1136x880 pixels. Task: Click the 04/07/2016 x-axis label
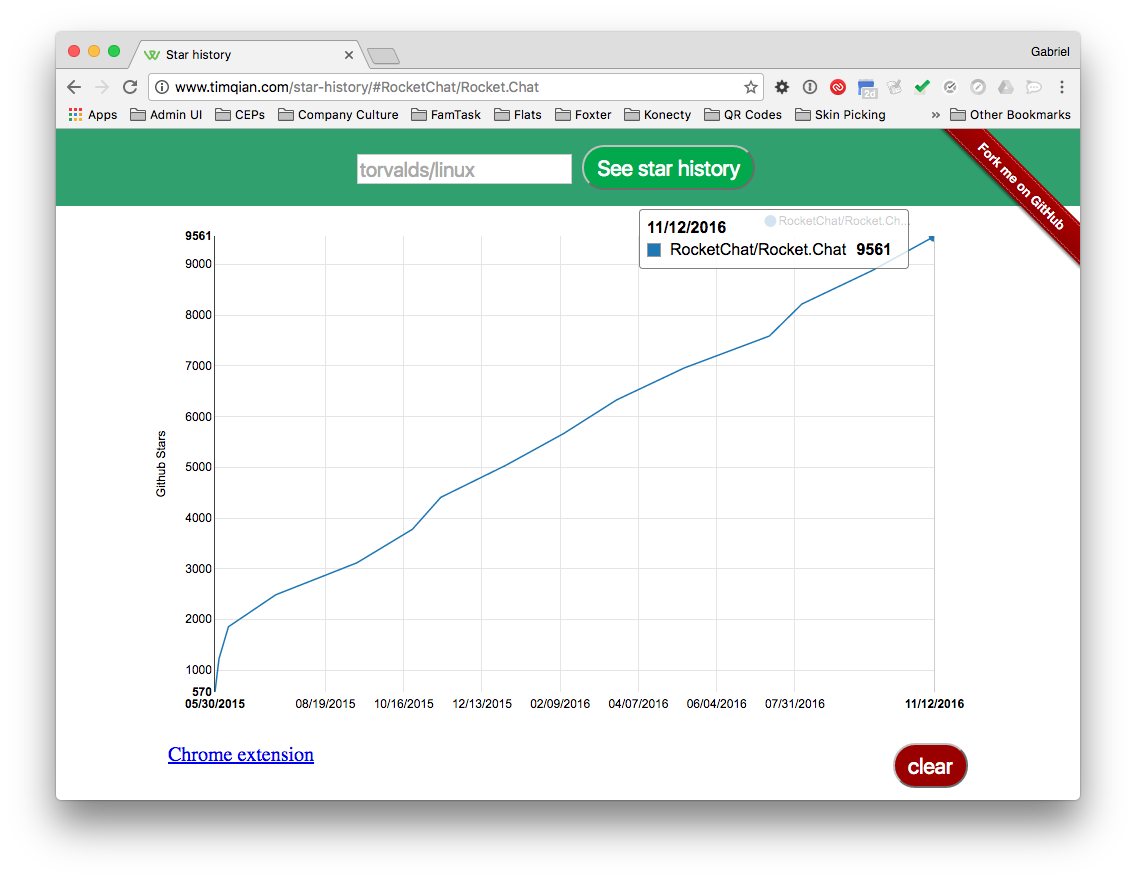(x=638, y=703)
